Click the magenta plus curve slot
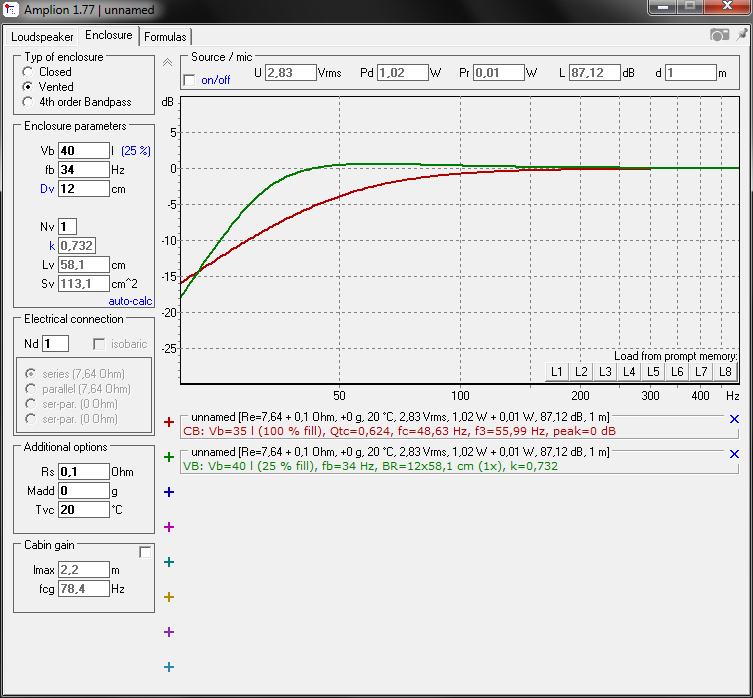Screen dimensions: 753x698 pyautogui.click(x=169, y=527)
